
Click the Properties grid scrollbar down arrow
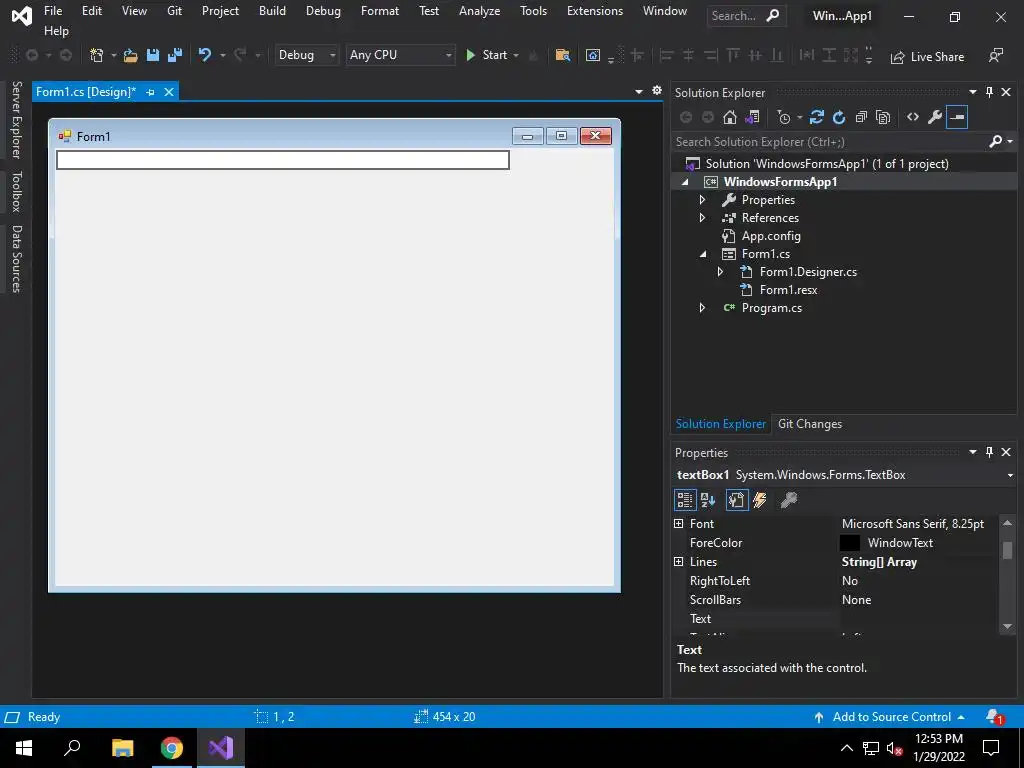[x=1007, y=626]
